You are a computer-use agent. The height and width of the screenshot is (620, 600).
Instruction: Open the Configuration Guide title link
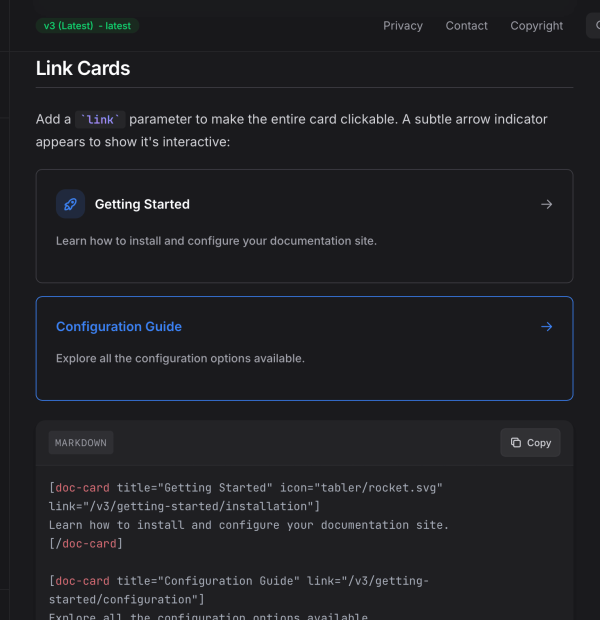pyautogui.click(x=119, y=327)
